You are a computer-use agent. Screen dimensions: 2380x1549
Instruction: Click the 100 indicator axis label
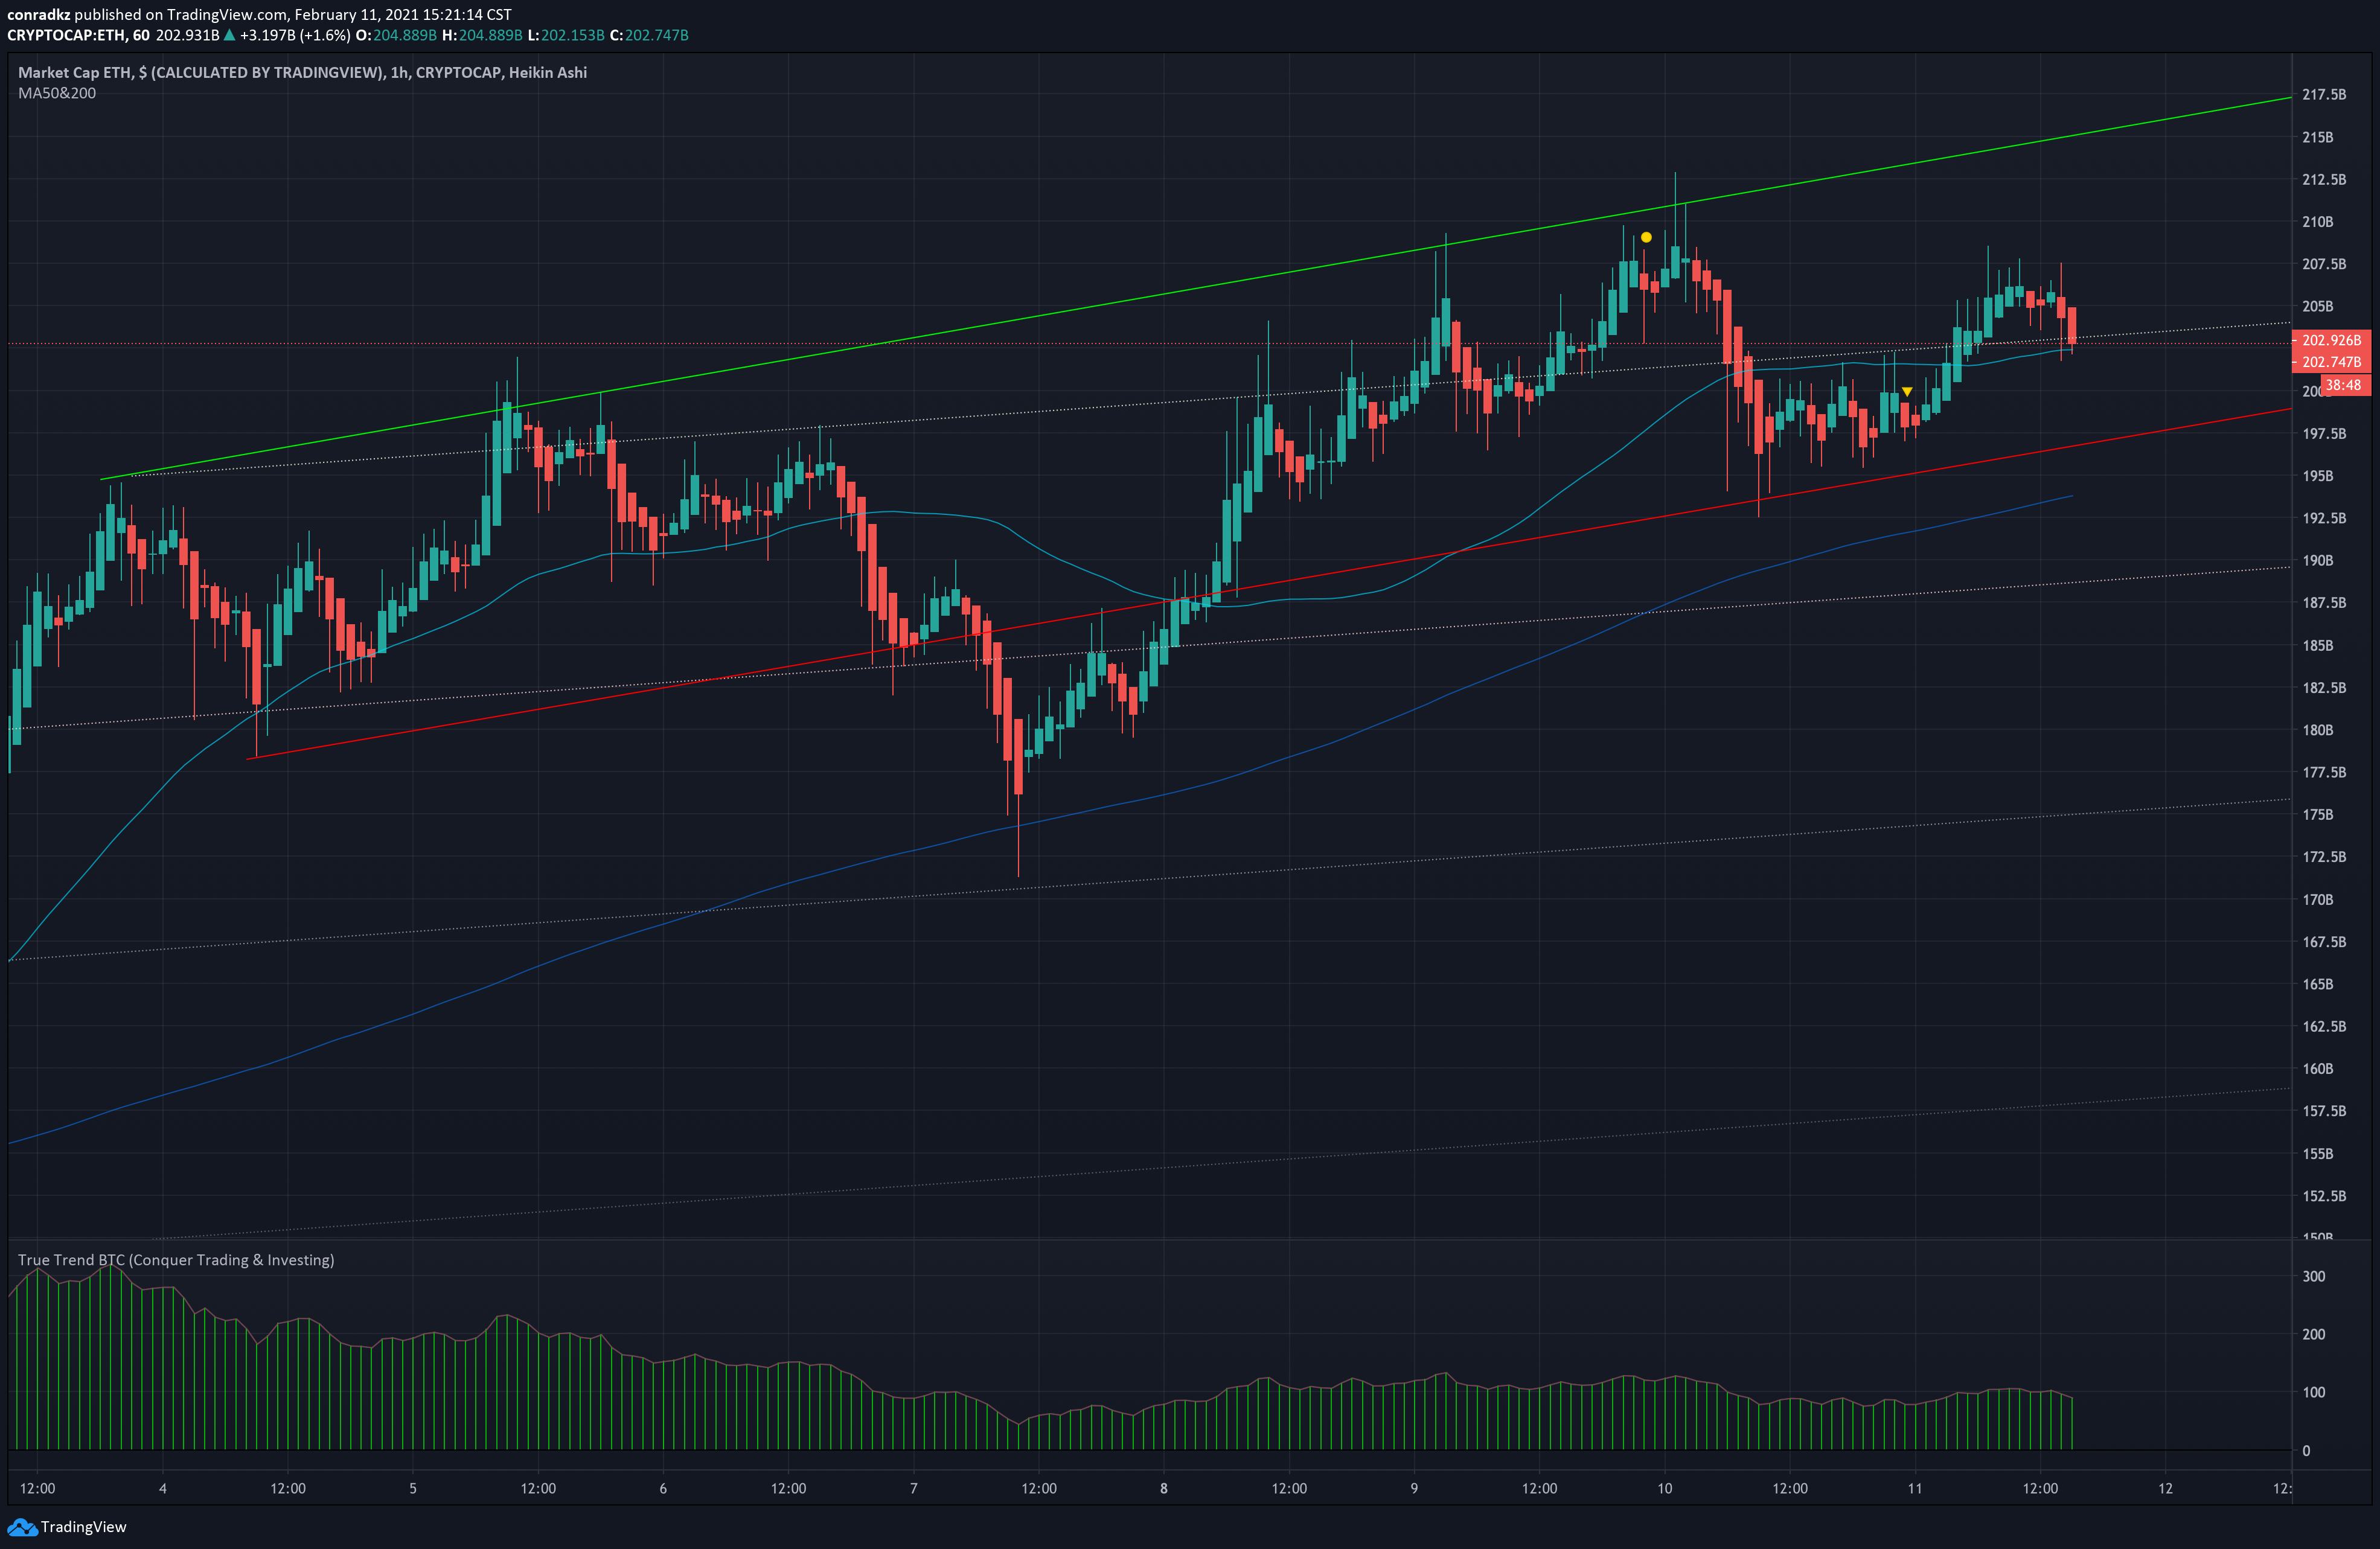(x=2314, y=1392)
